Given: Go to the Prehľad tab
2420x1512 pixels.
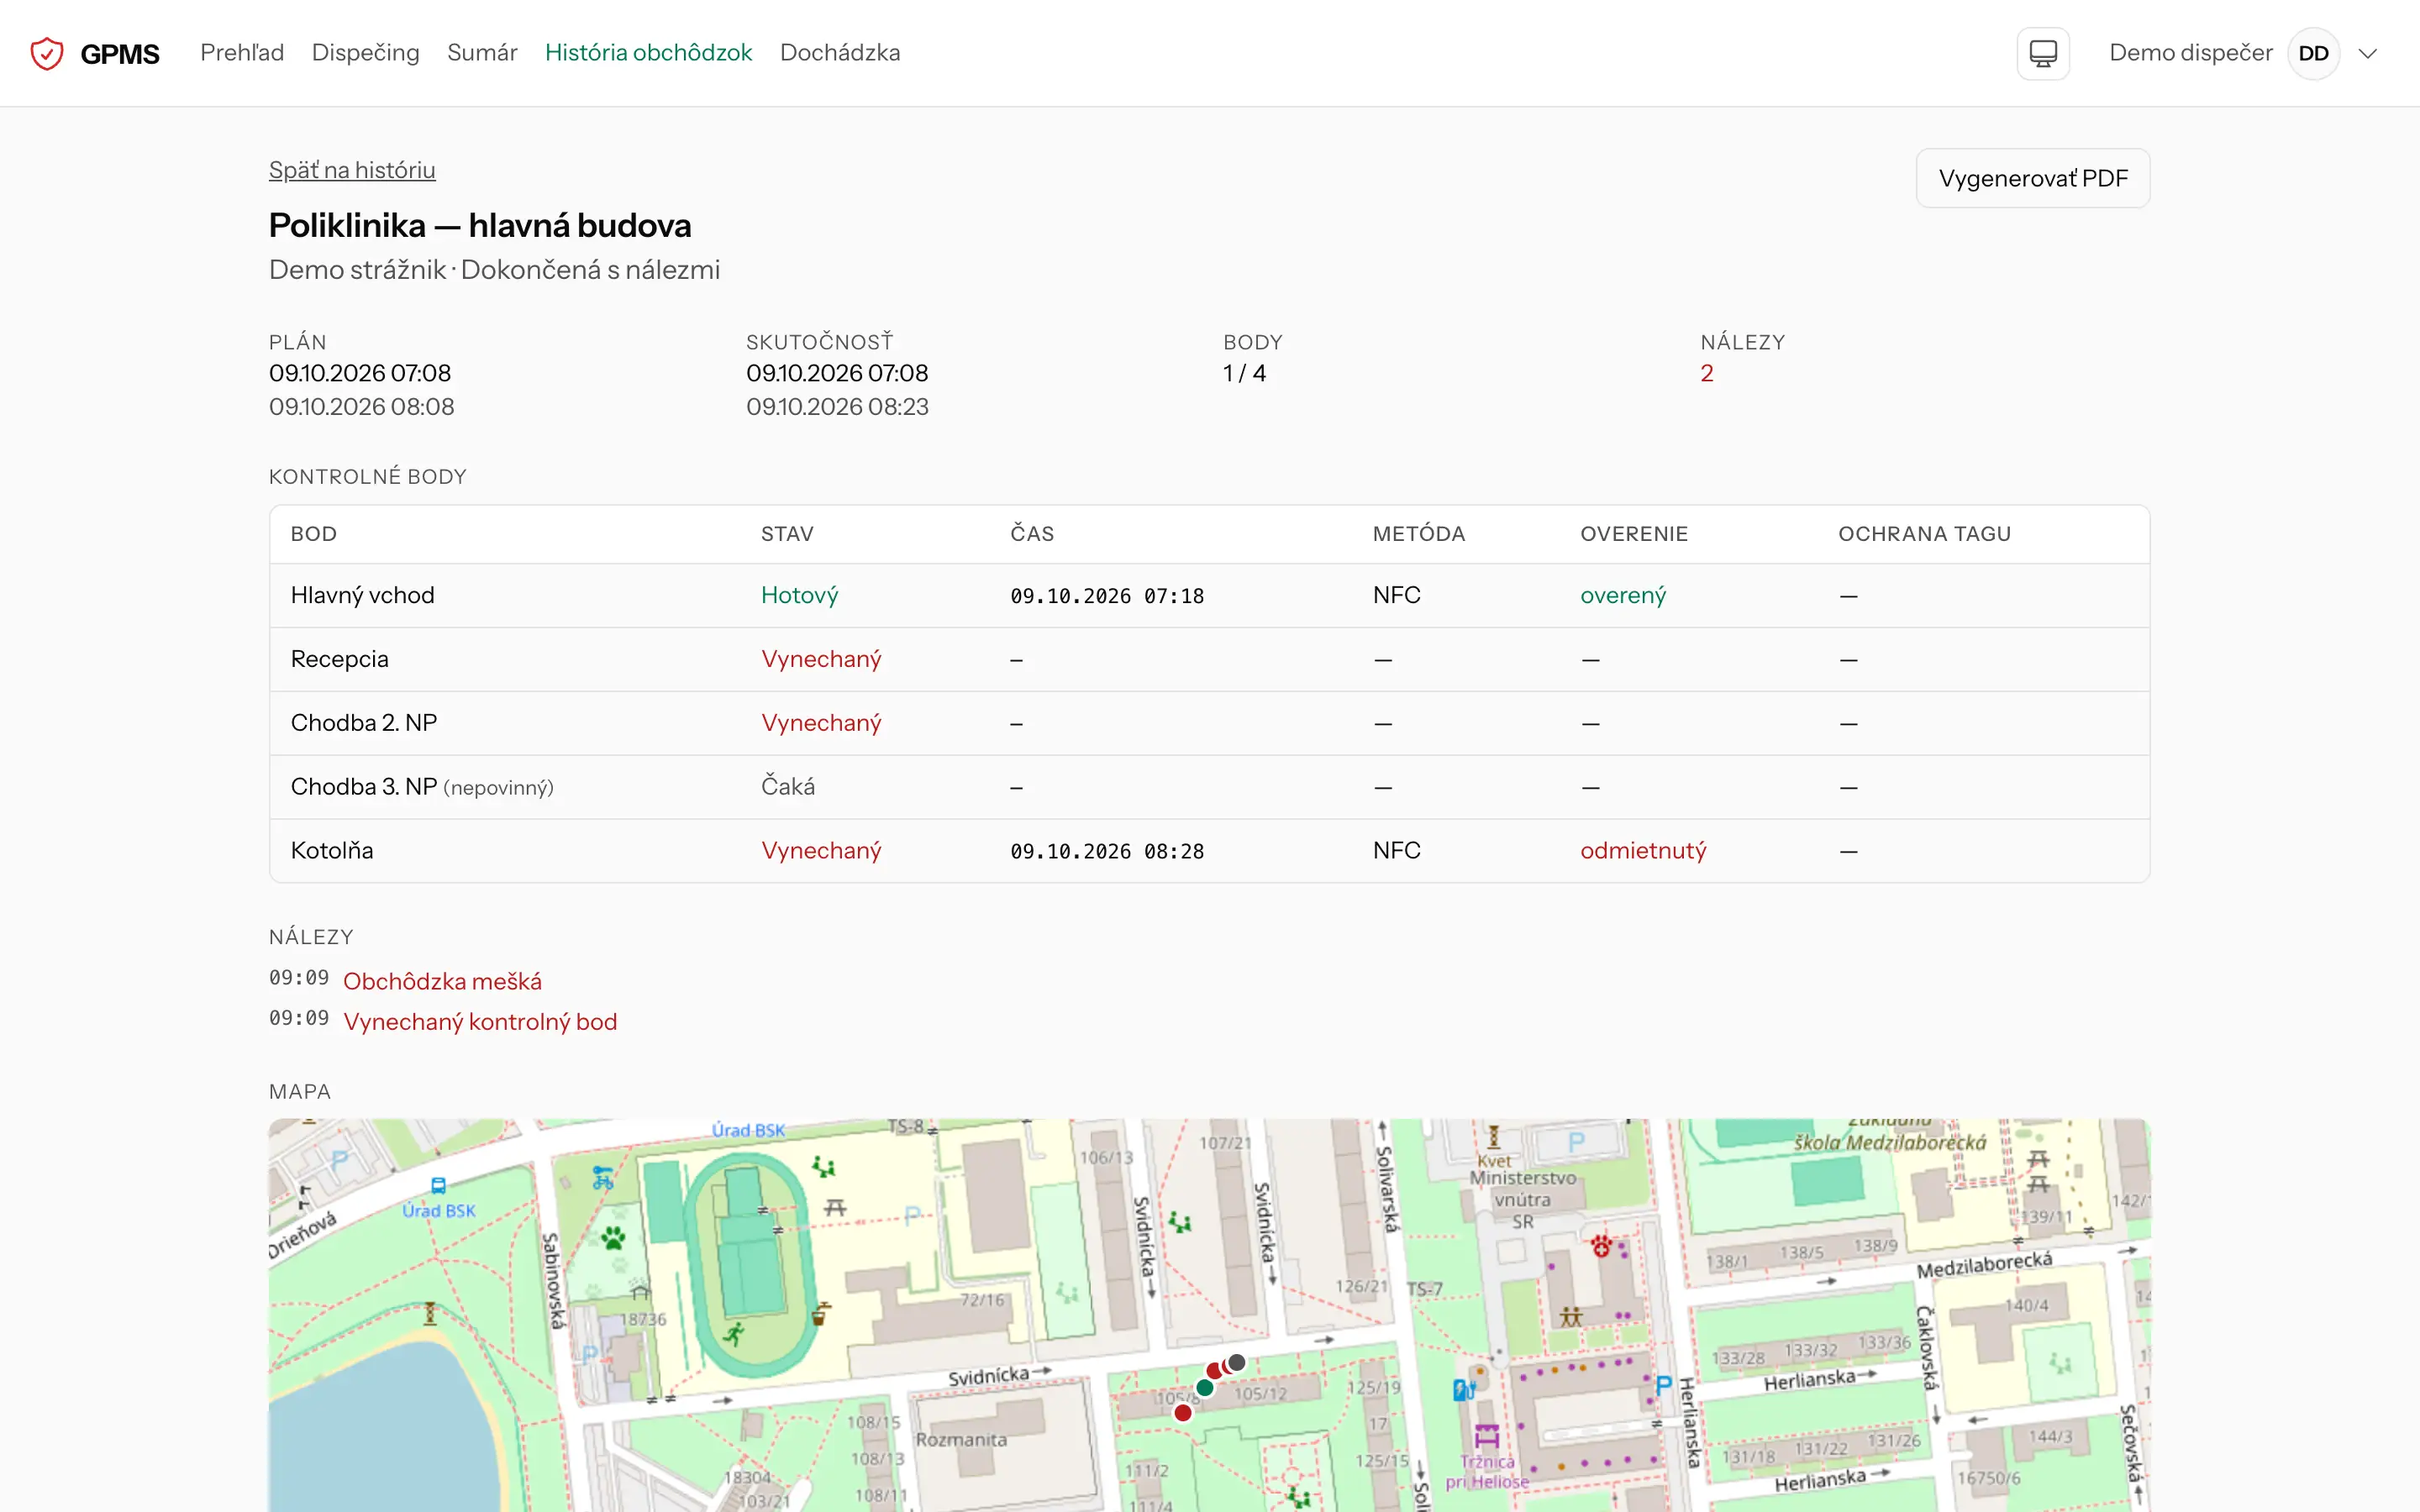Looking at the screenshot, I should [242, 53].
